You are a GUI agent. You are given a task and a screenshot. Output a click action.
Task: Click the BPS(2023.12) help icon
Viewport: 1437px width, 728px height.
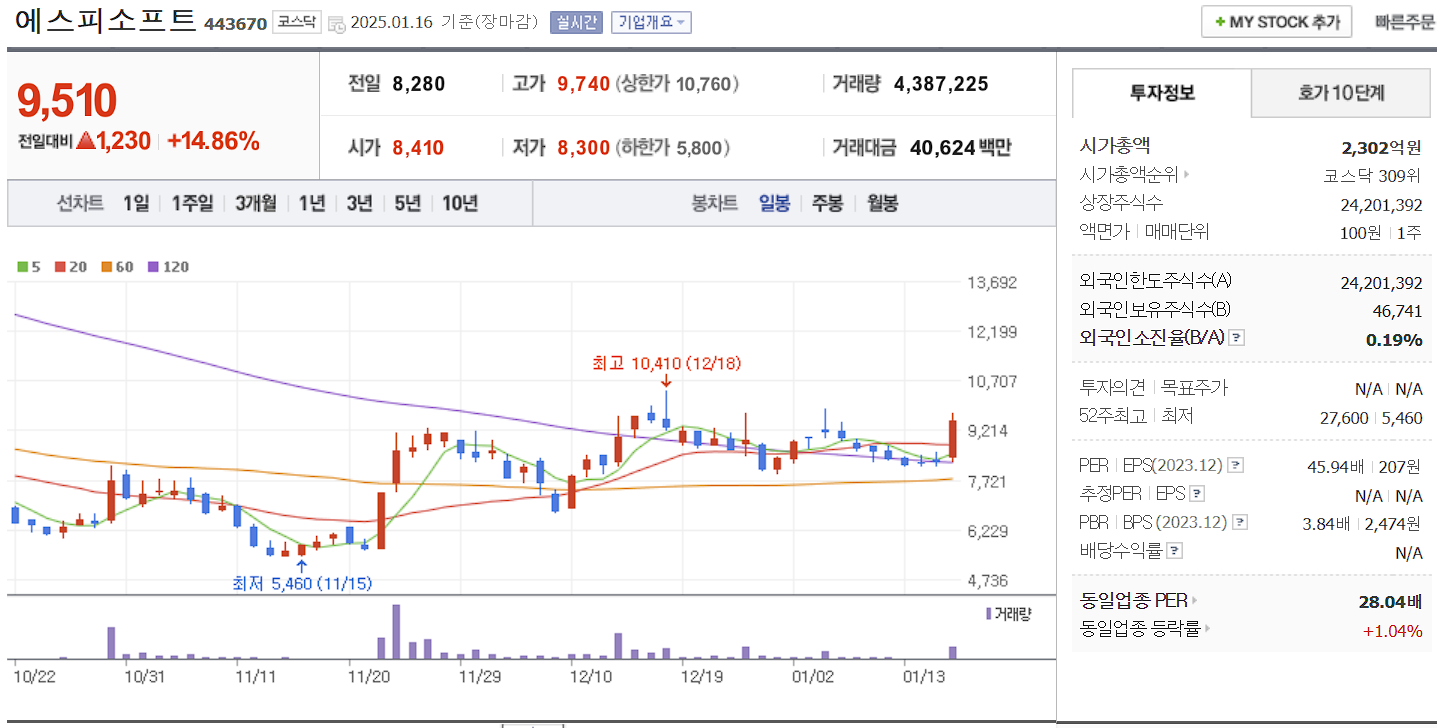pos(1239,523)
